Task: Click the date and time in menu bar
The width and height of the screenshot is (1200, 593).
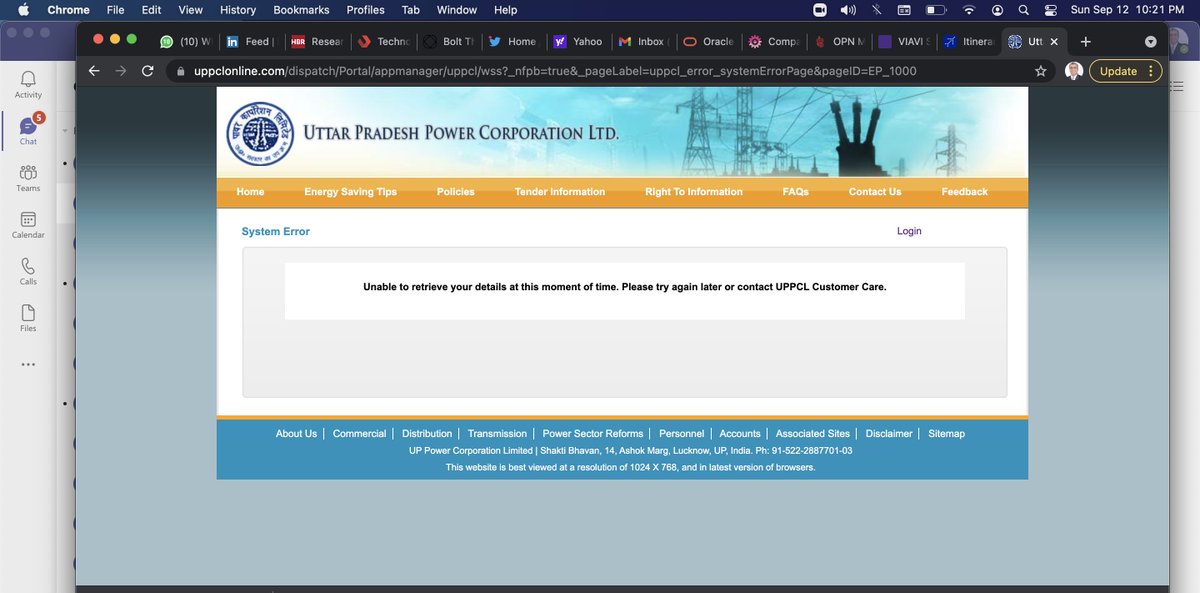Action: coord(1128,10)
